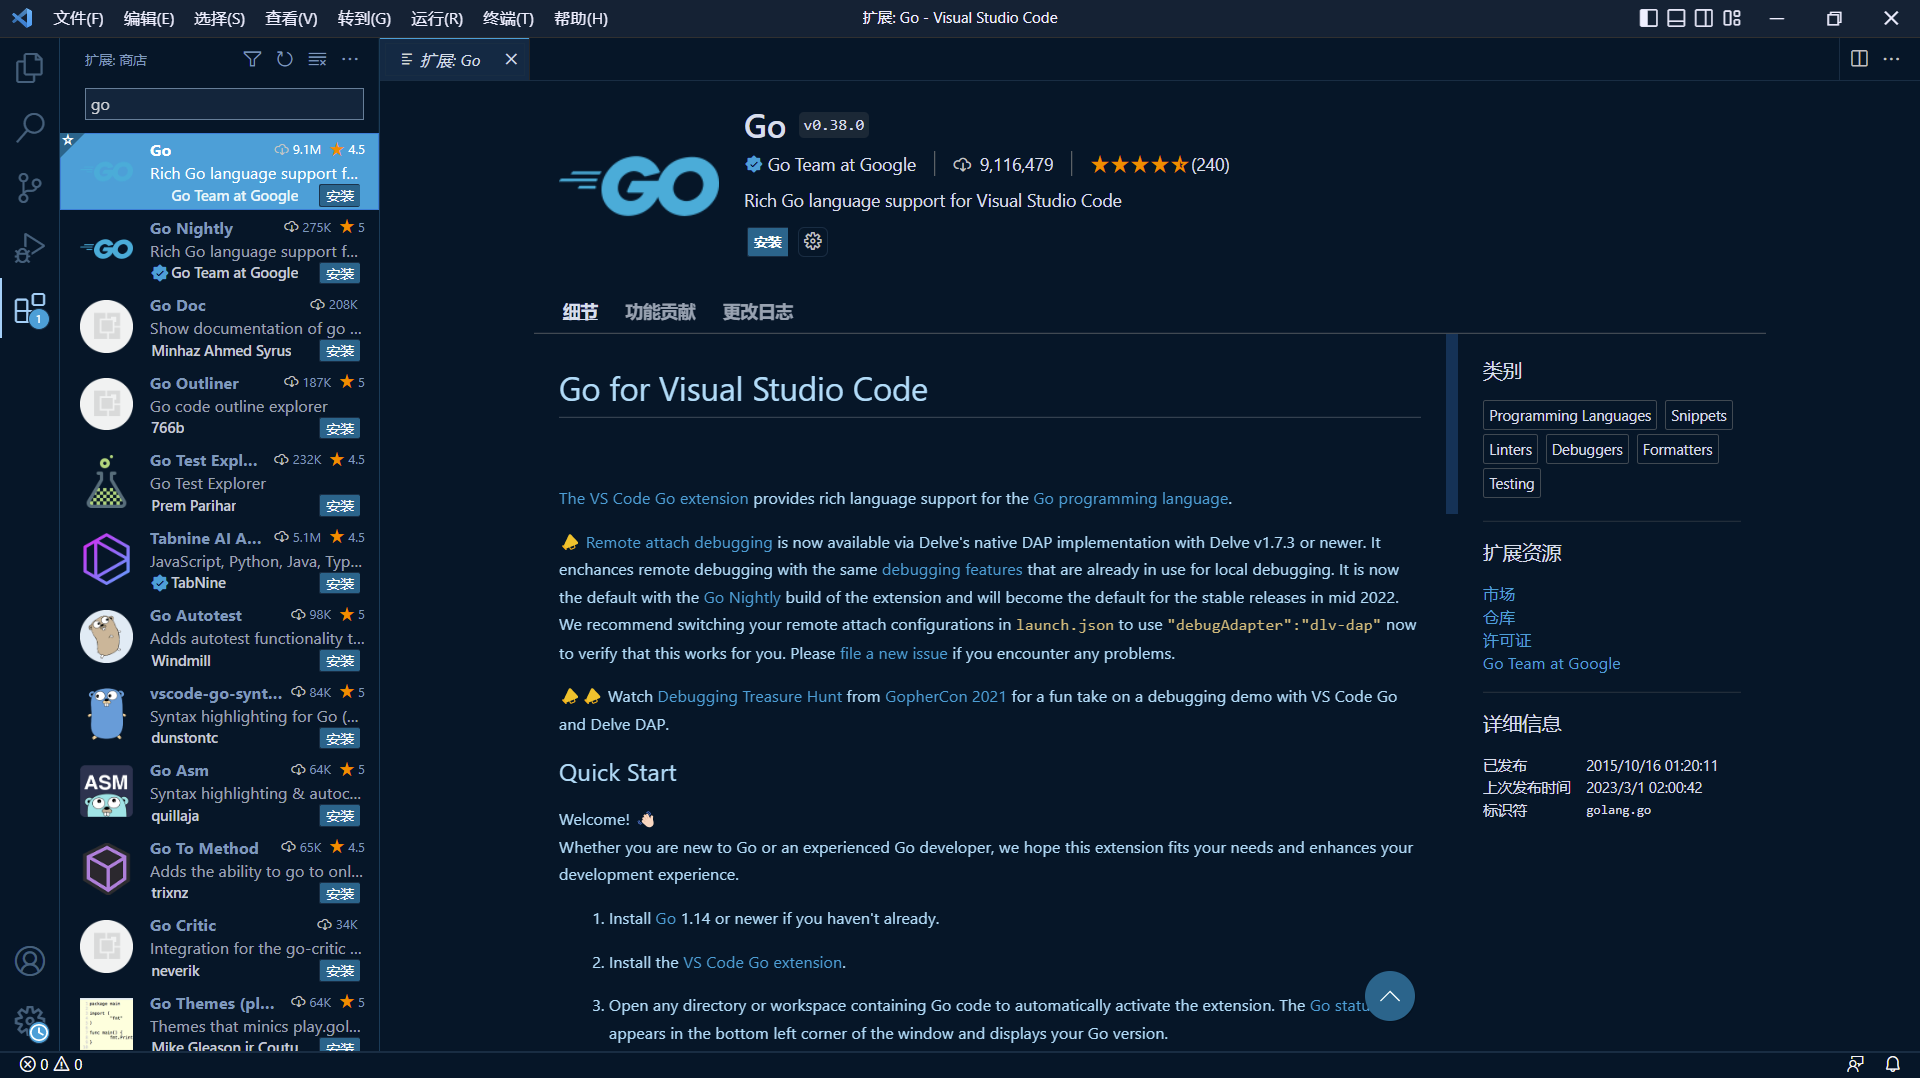Viewport: 1920px width, 1078px height.
Task: Split the editor to the right
Action: click(1859, 59)
